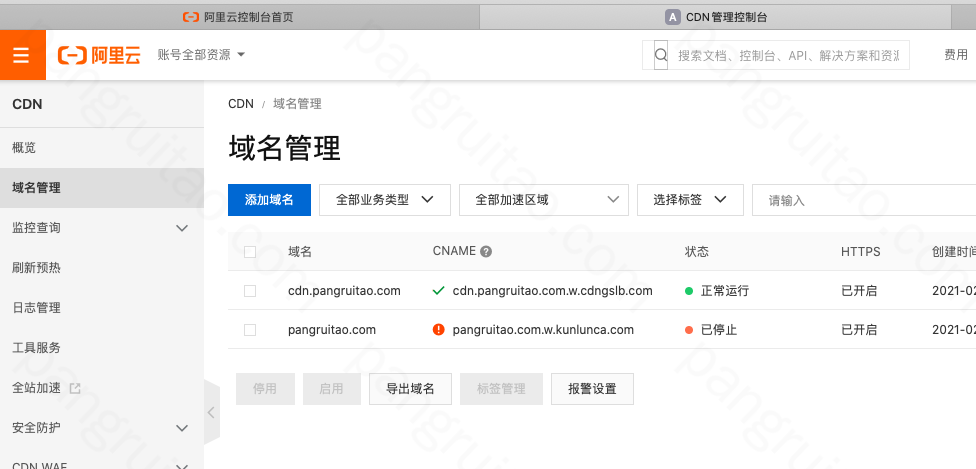Tick the select-all checkbox in table header
Screen dimensions: 976x469
(250, 252)
